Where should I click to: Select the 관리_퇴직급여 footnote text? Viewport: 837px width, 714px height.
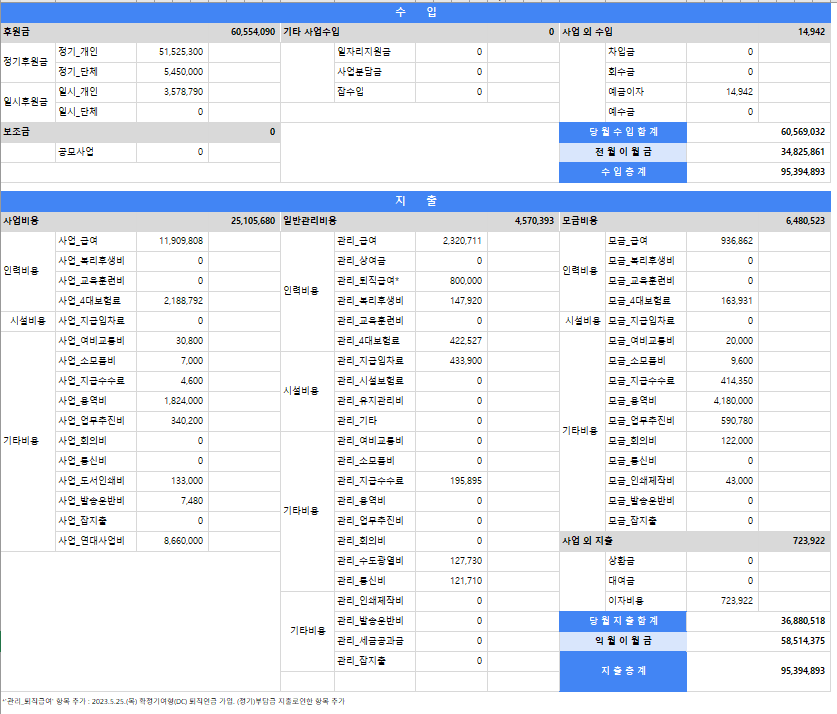(x=174, y=701)
